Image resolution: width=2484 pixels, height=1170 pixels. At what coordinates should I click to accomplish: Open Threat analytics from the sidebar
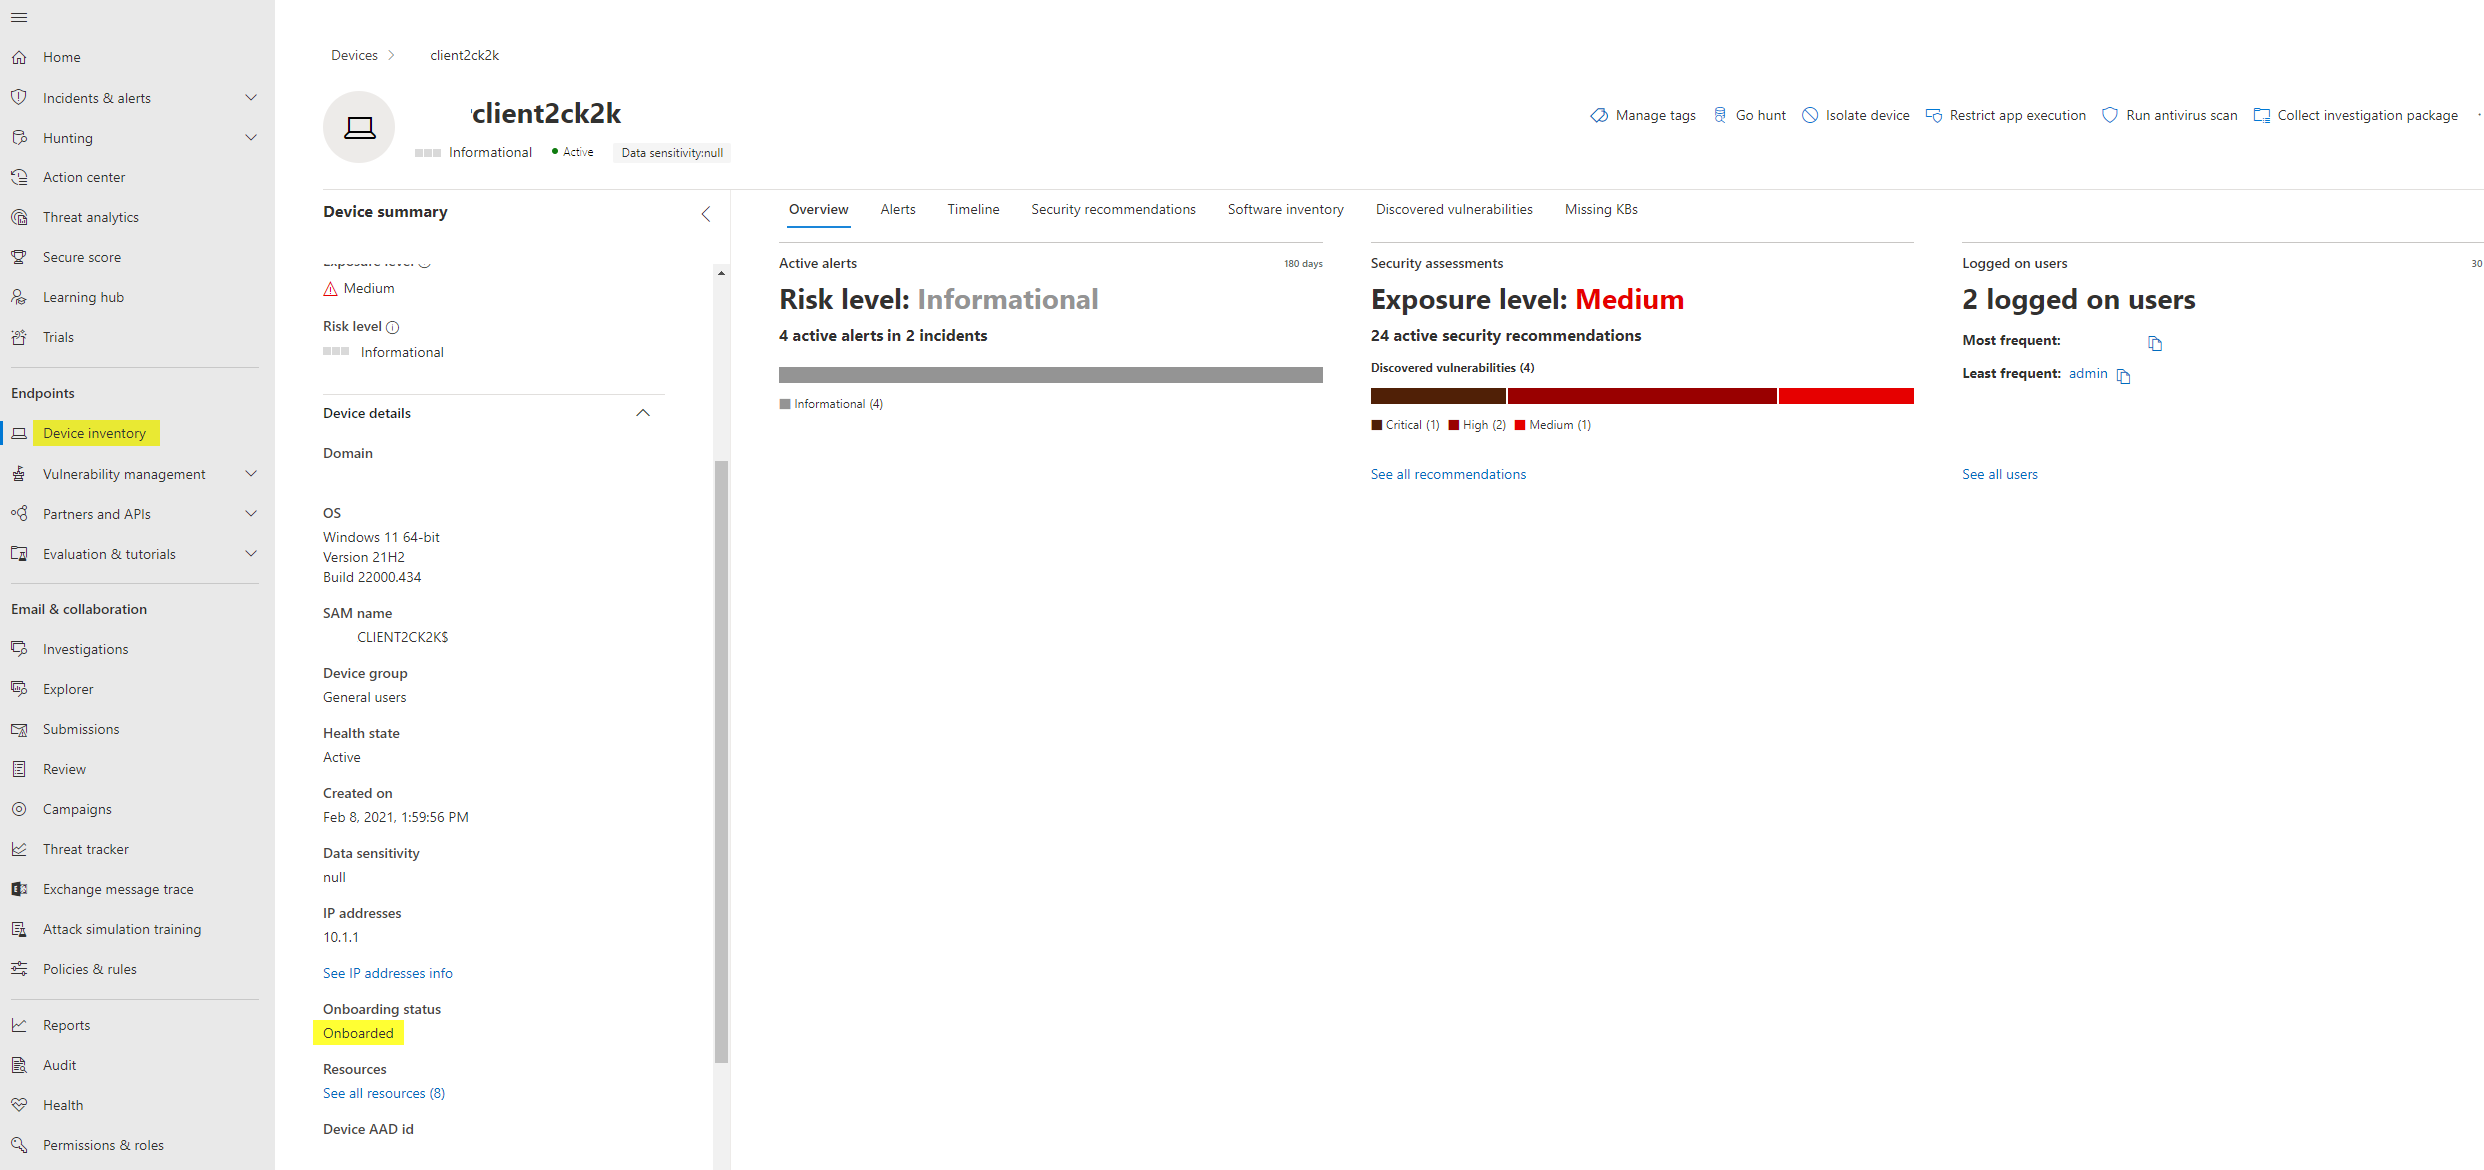click(x=91, y=217)
